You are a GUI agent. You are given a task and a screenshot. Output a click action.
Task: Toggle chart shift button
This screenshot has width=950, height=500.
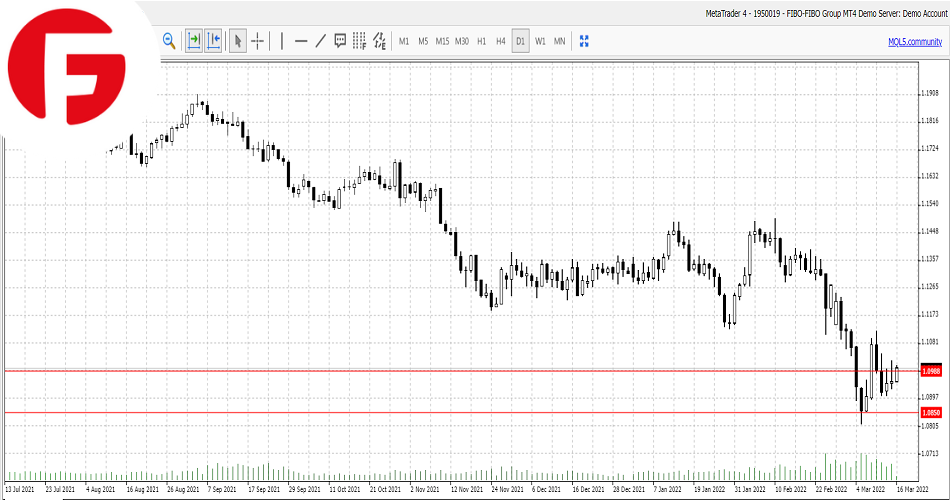tap(213, 41)
